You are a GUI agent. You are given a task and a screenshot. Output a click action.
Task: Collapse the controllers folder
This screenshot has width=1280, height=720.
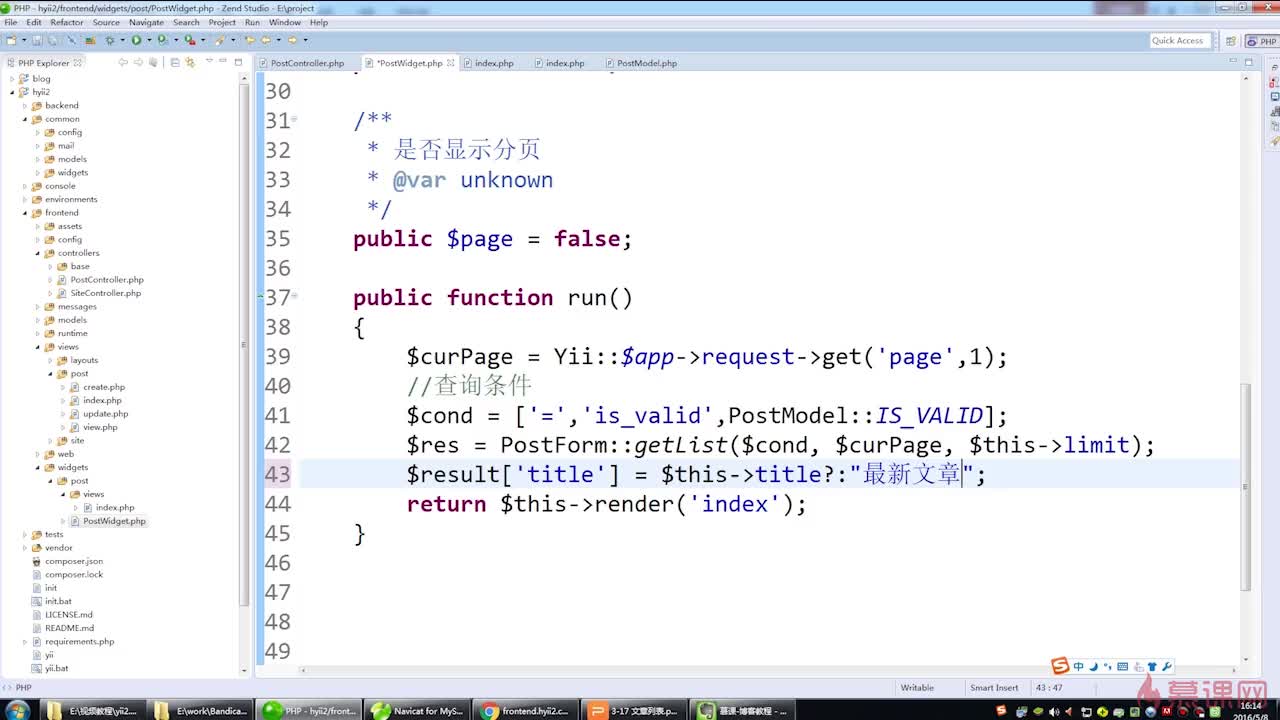point(38,253)
